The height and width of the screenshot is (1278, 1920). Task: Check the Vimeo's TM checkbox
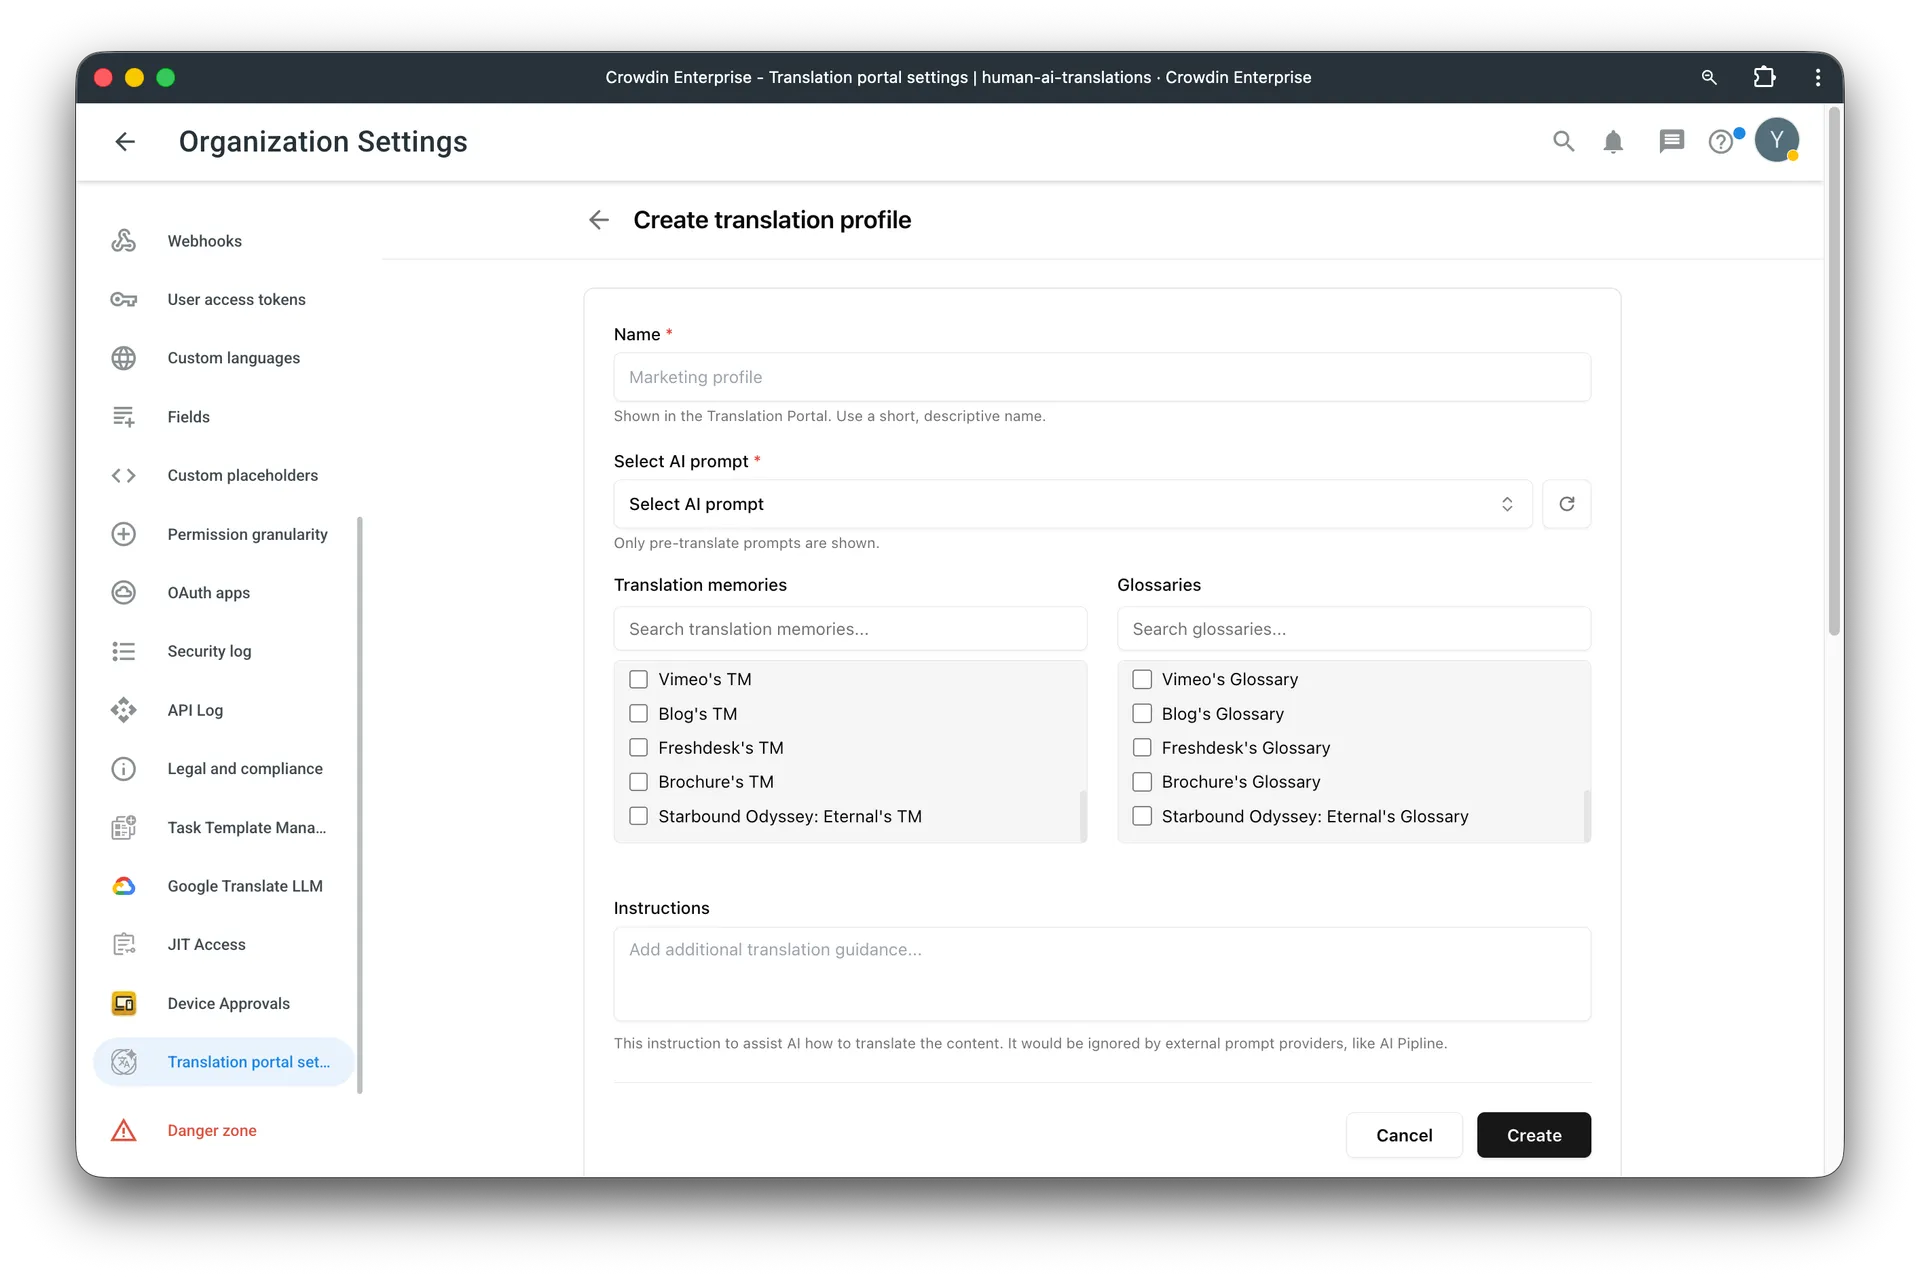click(639, 679)
